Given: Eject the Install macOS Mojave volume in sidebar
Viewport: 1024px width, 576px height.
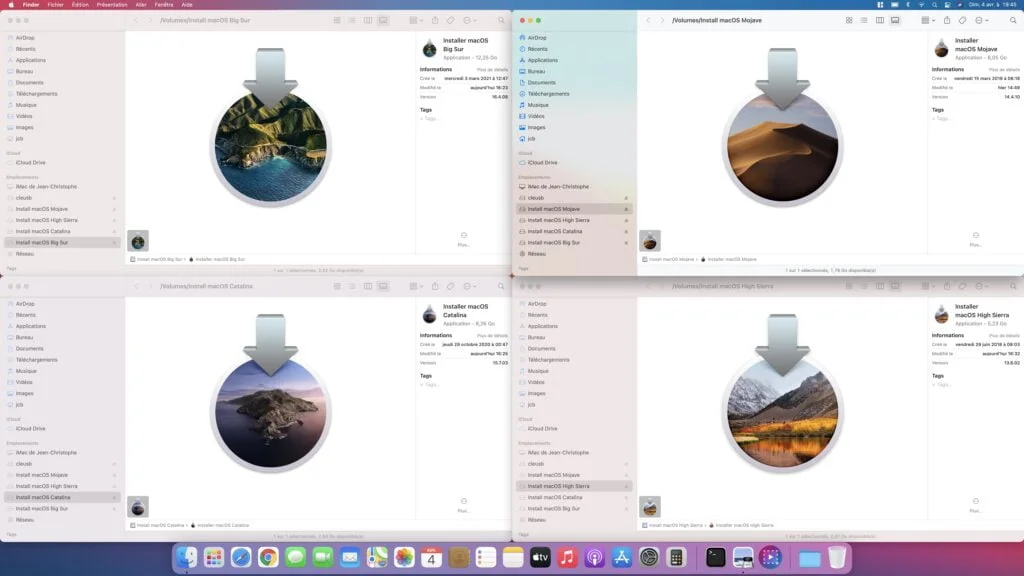Looking at the screenshot, I should (x=626, y=209).
